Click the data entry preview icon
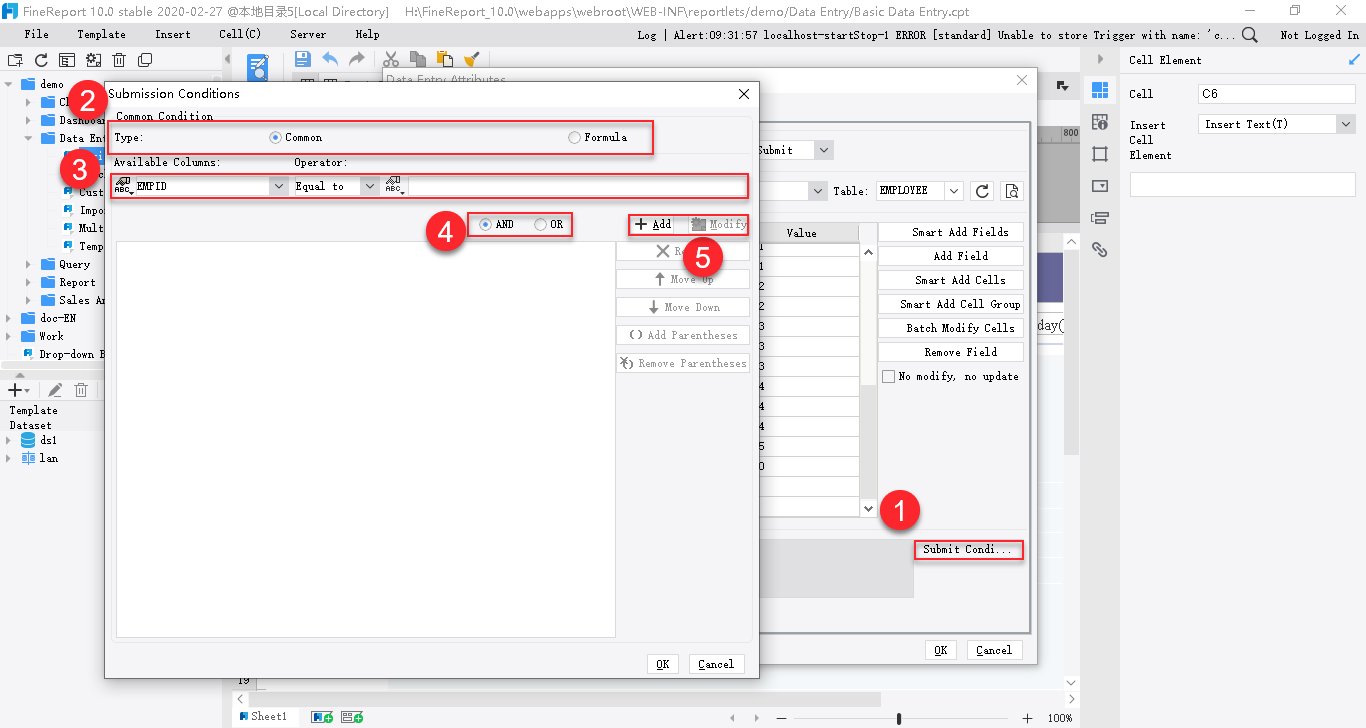1366x728 pixels. [258, 68]
